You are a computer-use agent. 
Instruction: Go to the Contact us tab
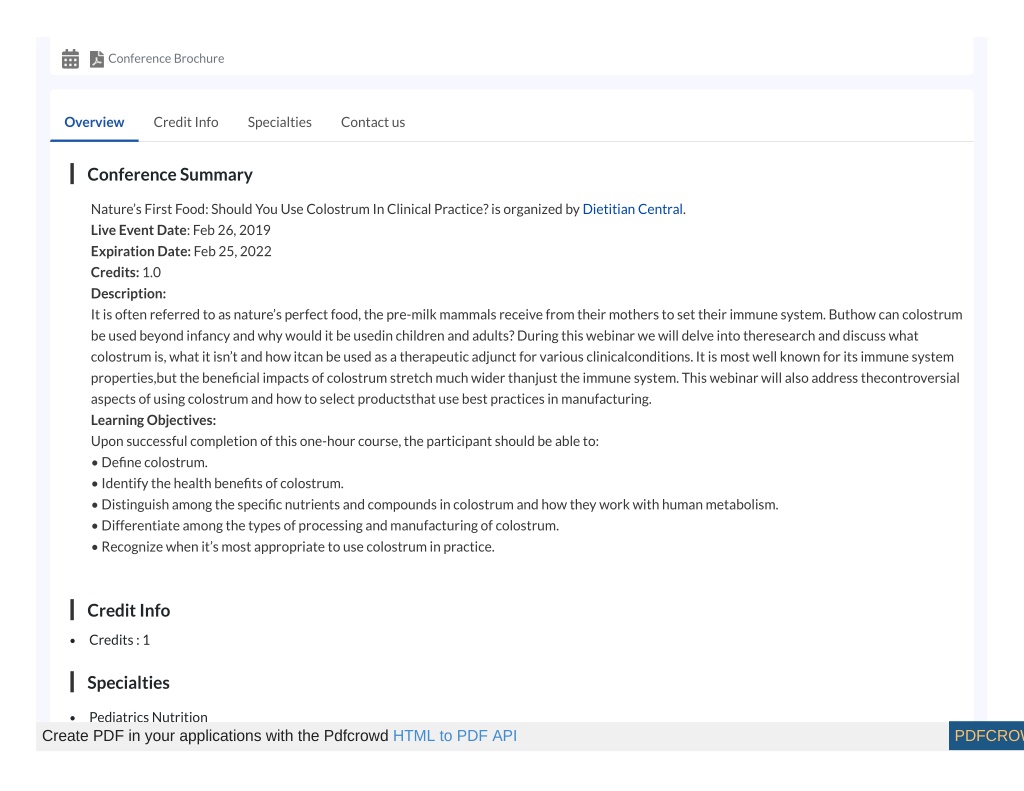point(373,122)
